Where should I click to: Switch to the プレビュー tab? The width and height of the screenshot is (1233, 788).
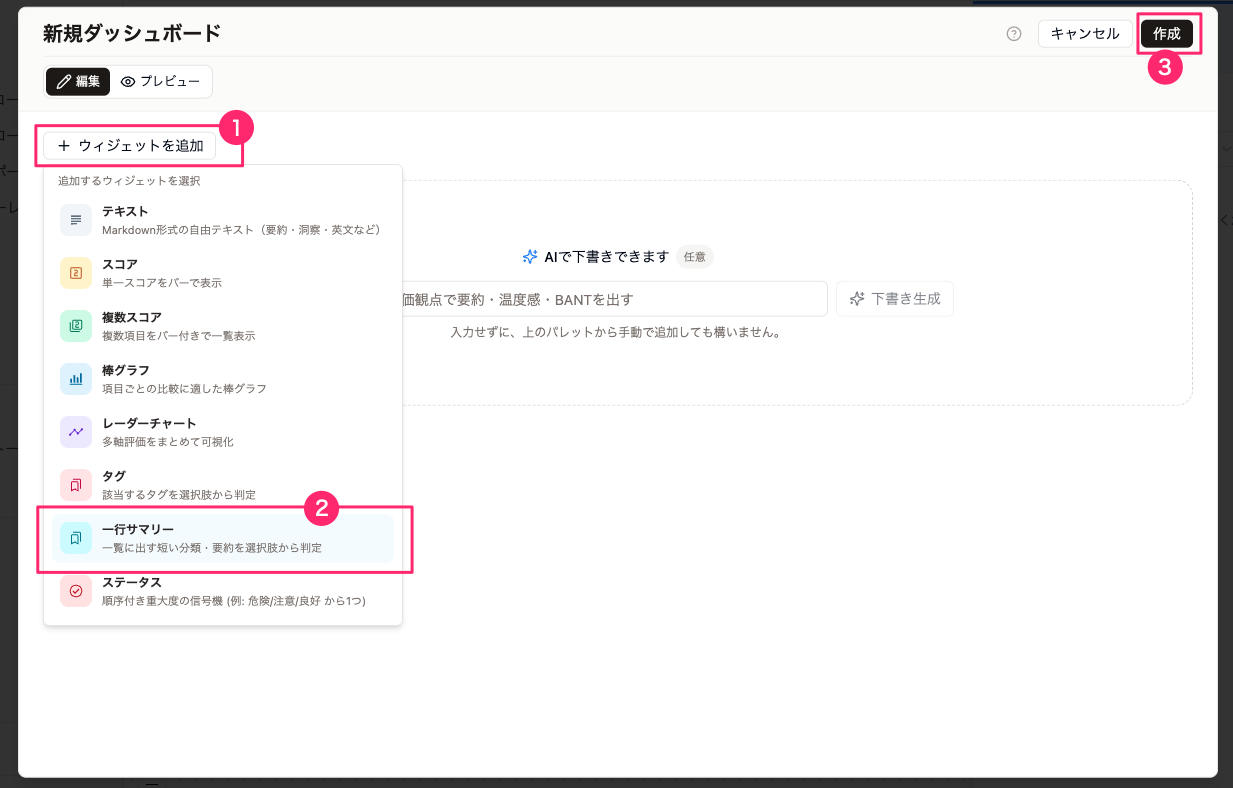point(160,82)
